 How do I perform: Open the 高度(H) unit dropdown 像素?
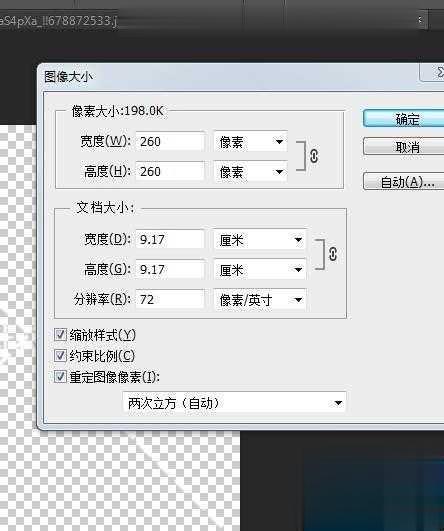[x=251, y=172]
